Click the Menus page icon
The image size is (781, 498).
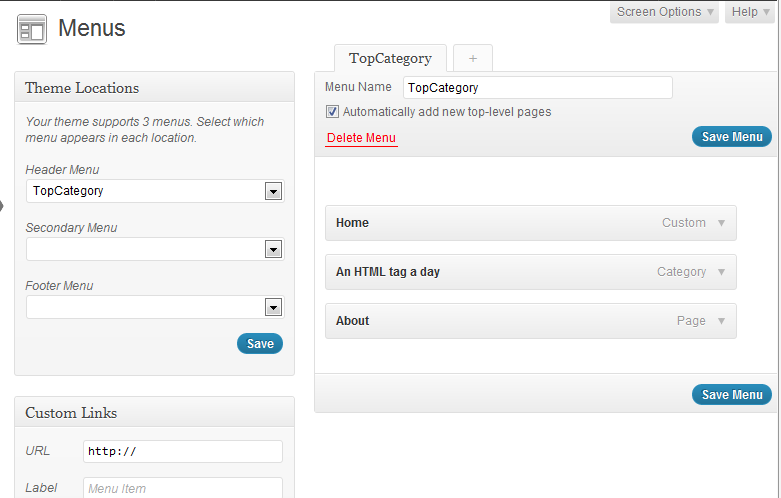point(32,29)
